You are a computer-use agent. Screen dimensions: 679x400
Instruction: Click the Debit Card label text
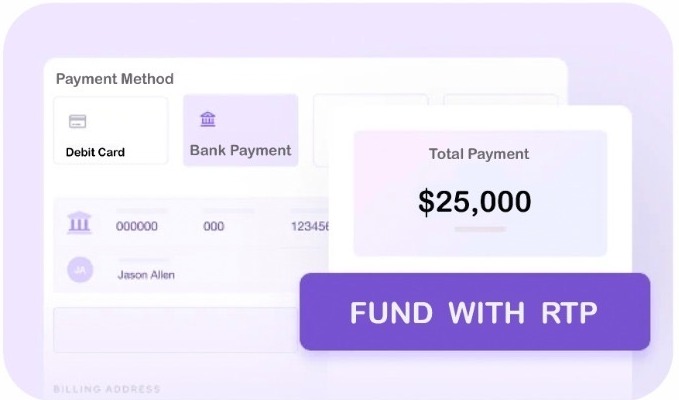[95, 153]
